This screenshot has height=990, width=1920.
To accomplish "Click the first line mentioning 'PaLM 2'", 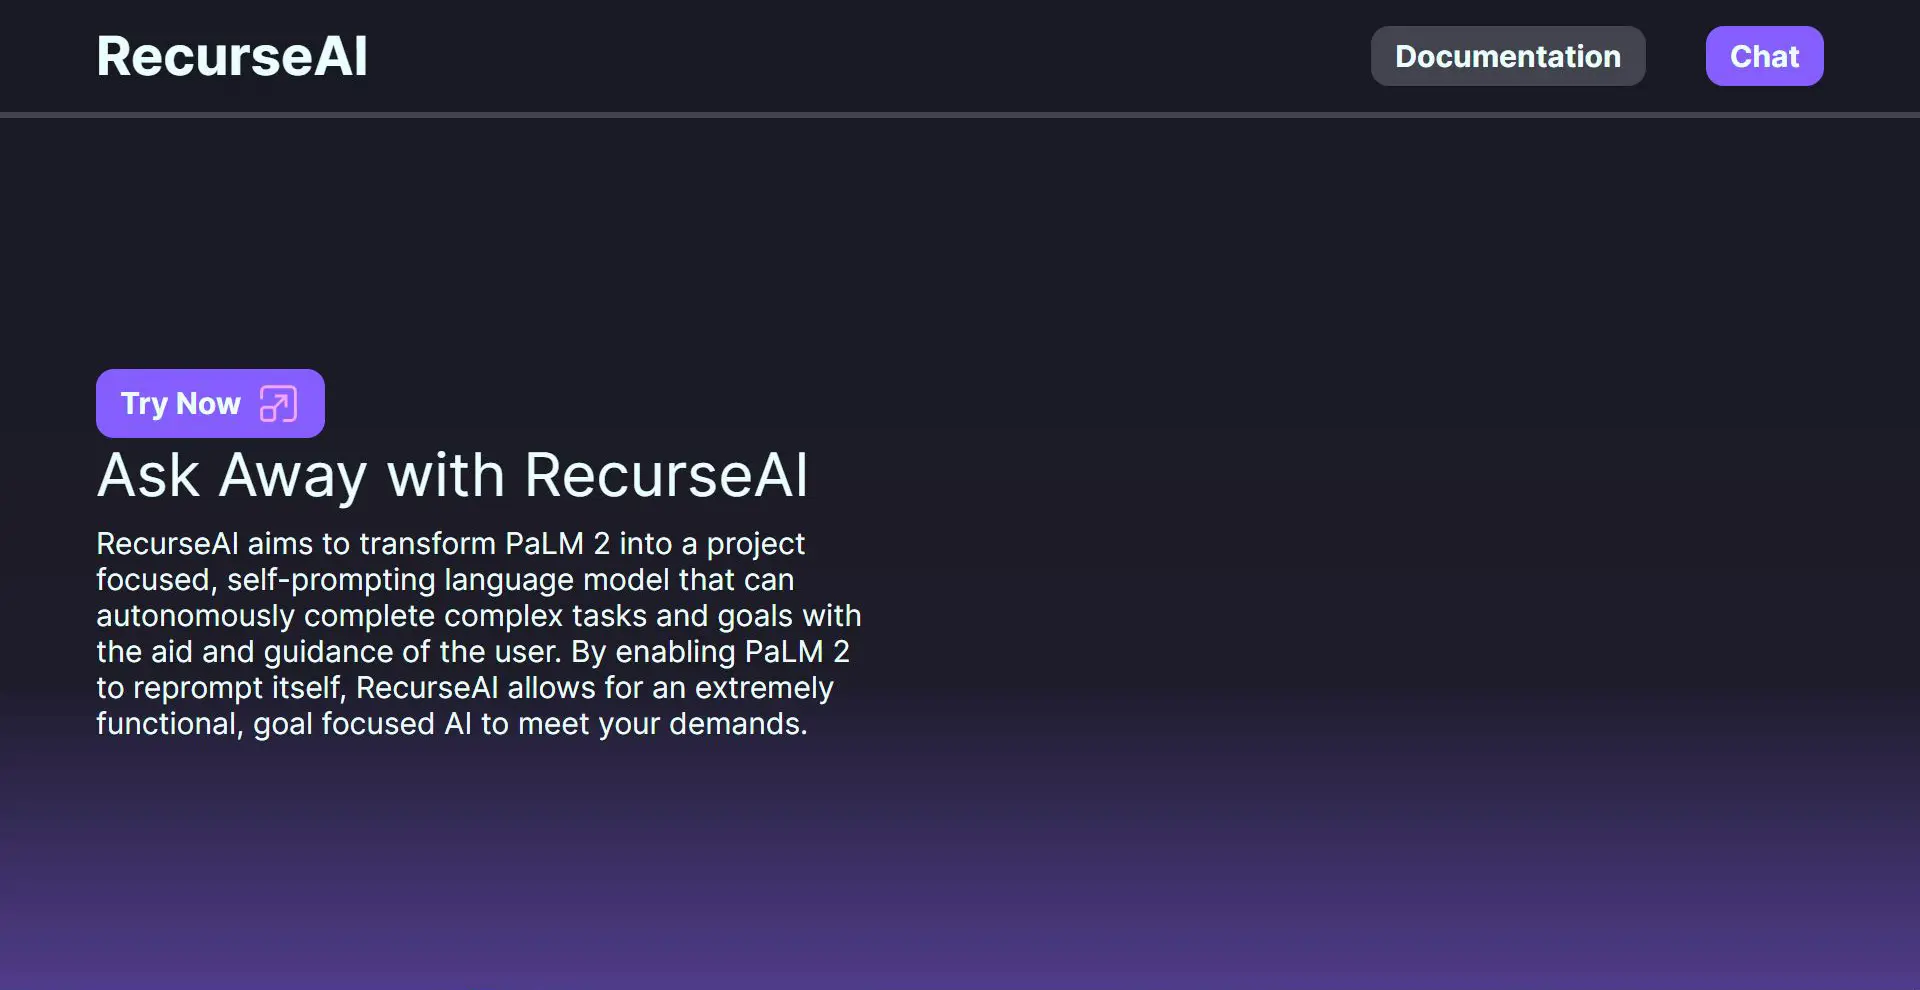I will (x=450, y=544).
